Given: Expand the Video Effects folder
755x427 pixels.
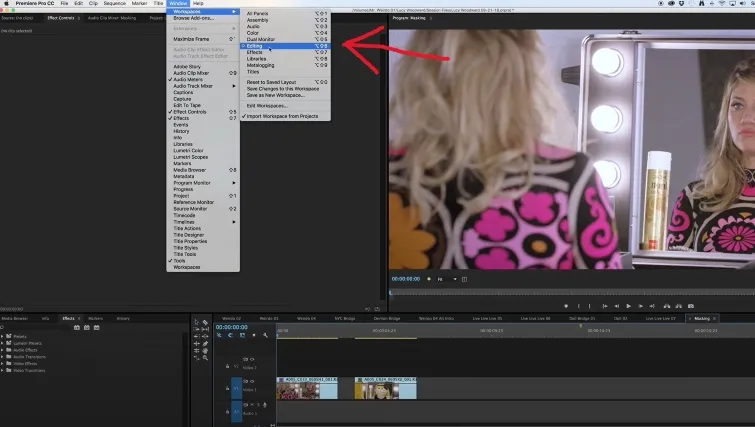Looking at the screenshot, I should click(2, 363).
